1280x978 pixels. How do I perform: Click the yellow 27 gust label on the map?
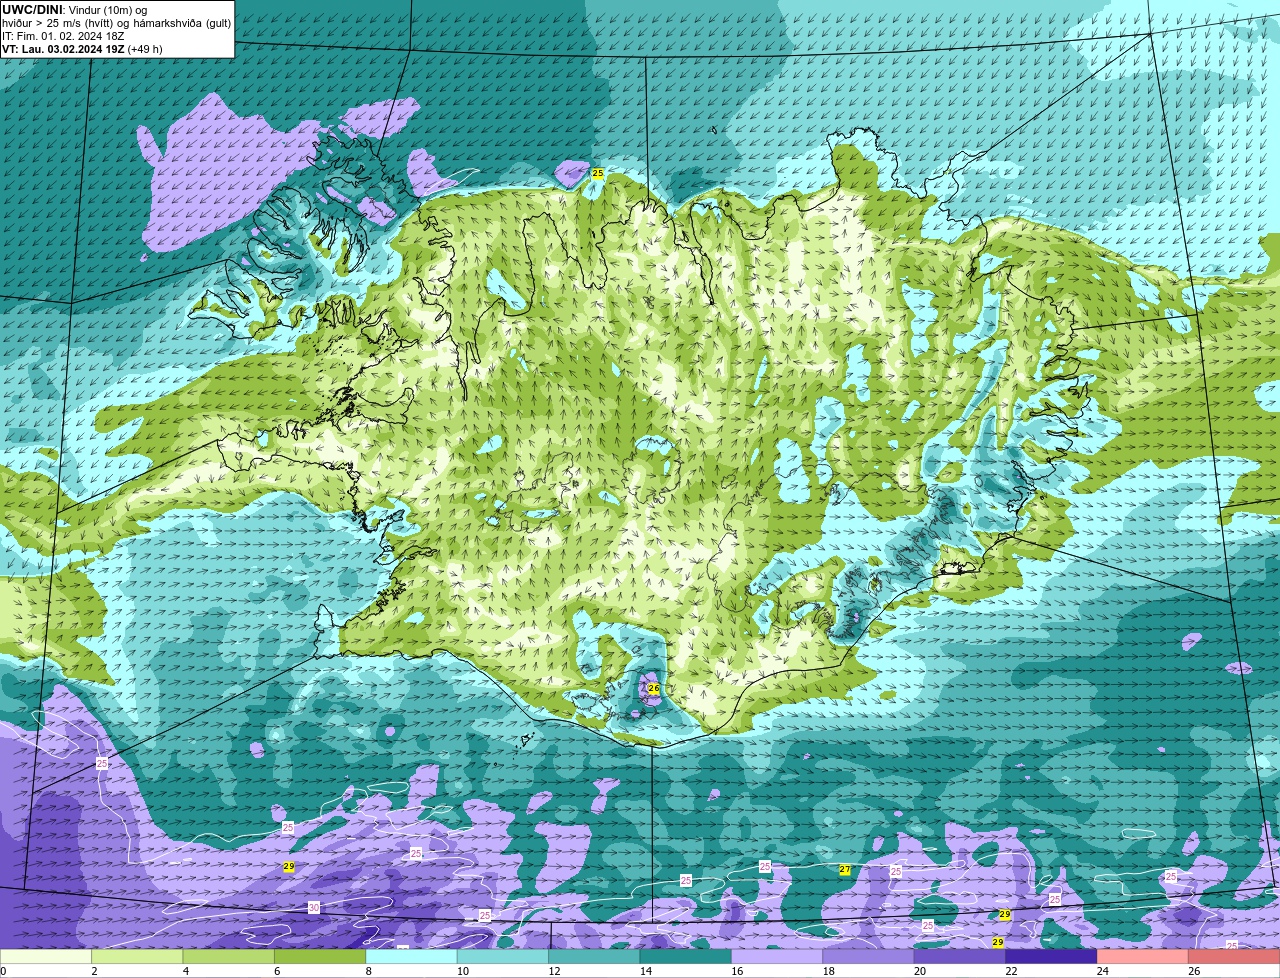pos(845,870)
